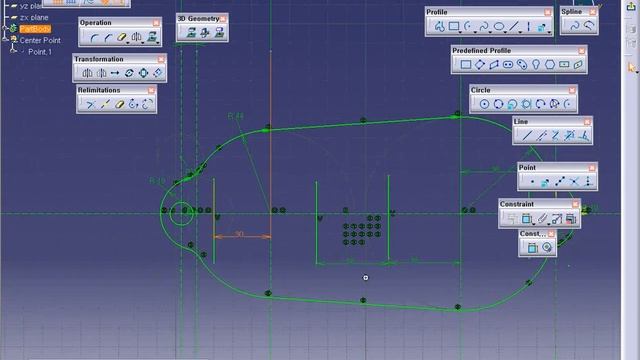Screen dimensions: 640x360
Task: Click the arc icon in Profile toolbar
Action: tap(468, 27)
